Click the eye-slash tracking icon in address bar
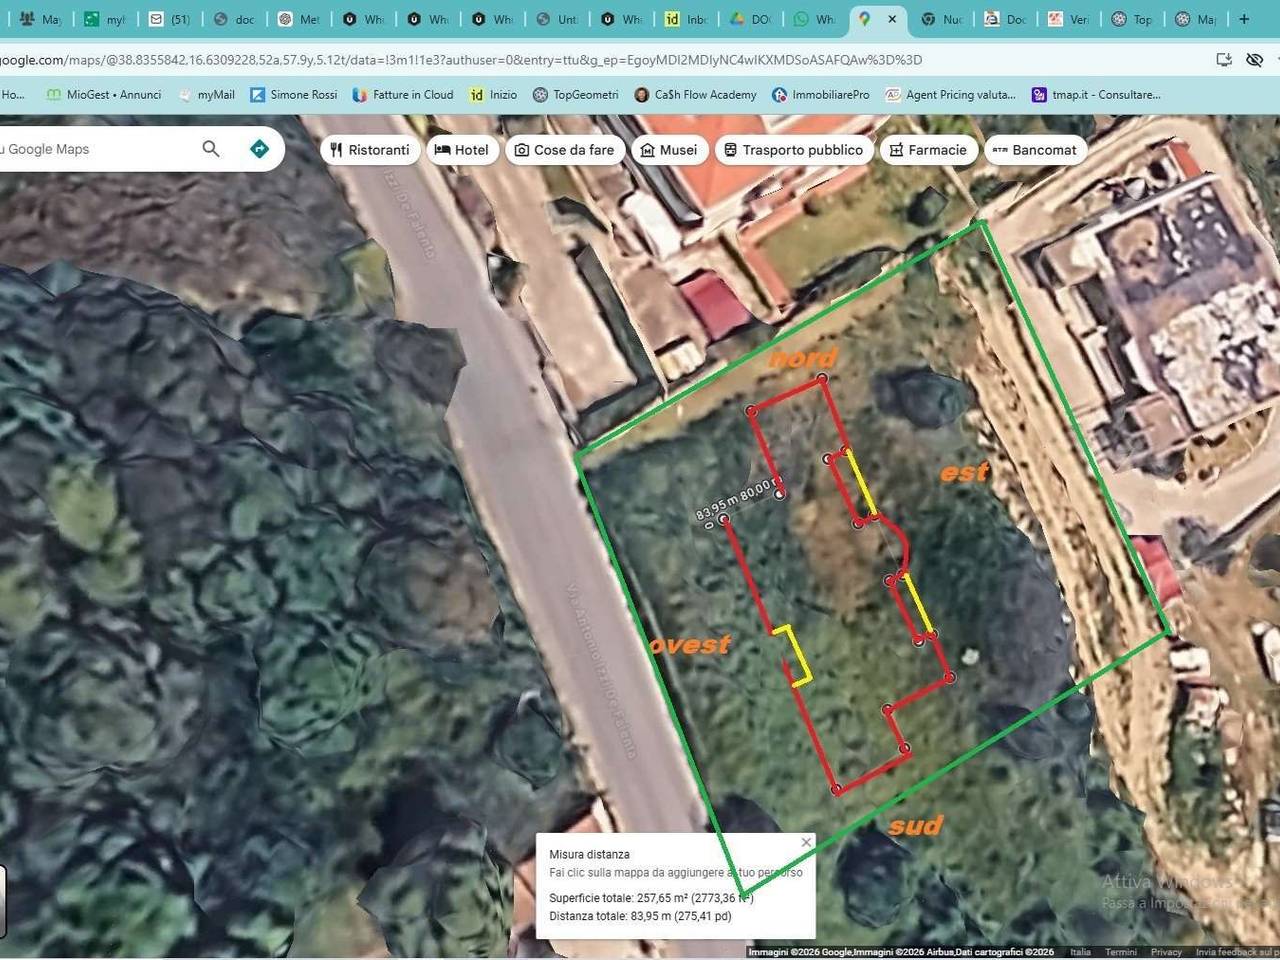 coord(1254,60)
